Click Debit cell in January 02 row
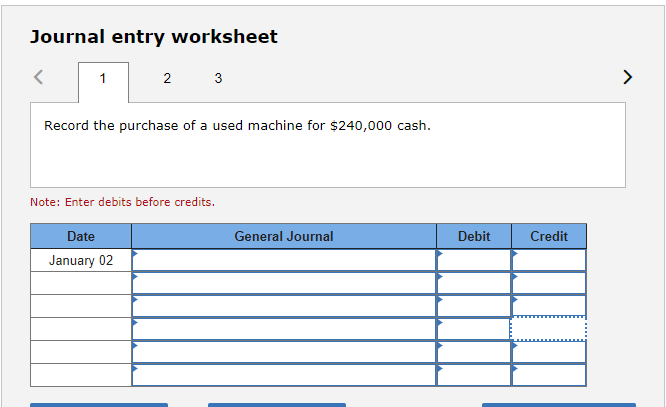This screenshot has height=407, width=666. pos(474,260)
